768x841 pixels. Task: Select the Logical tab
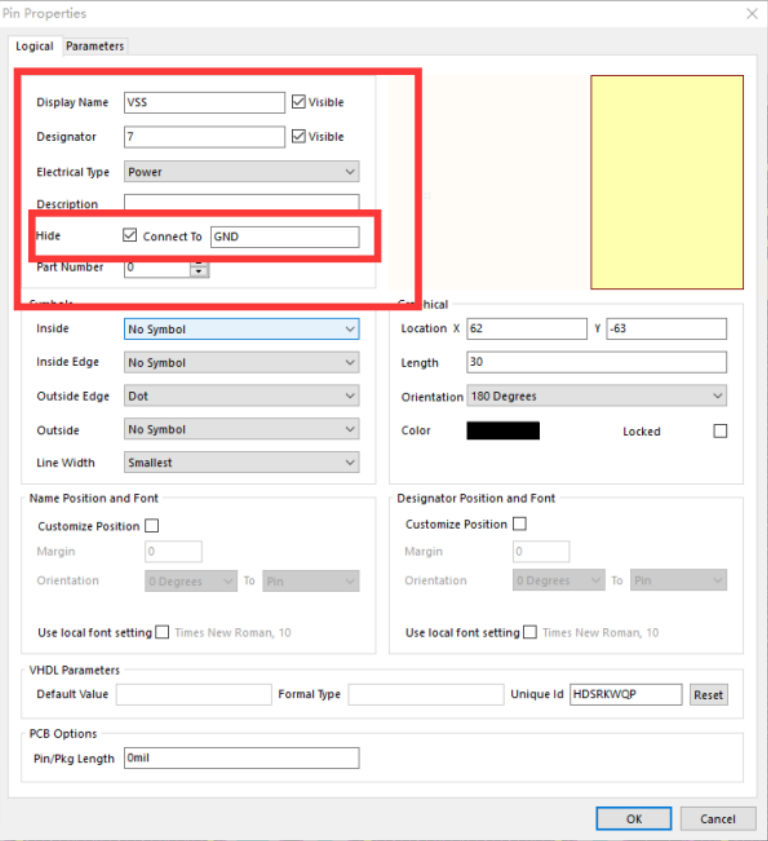point(34,46)
